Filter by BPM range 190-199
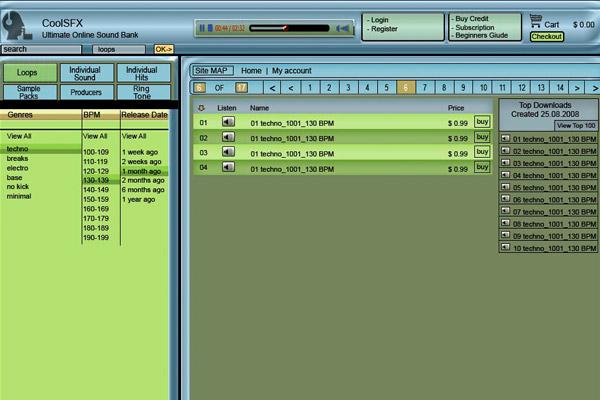 point(96,237)
